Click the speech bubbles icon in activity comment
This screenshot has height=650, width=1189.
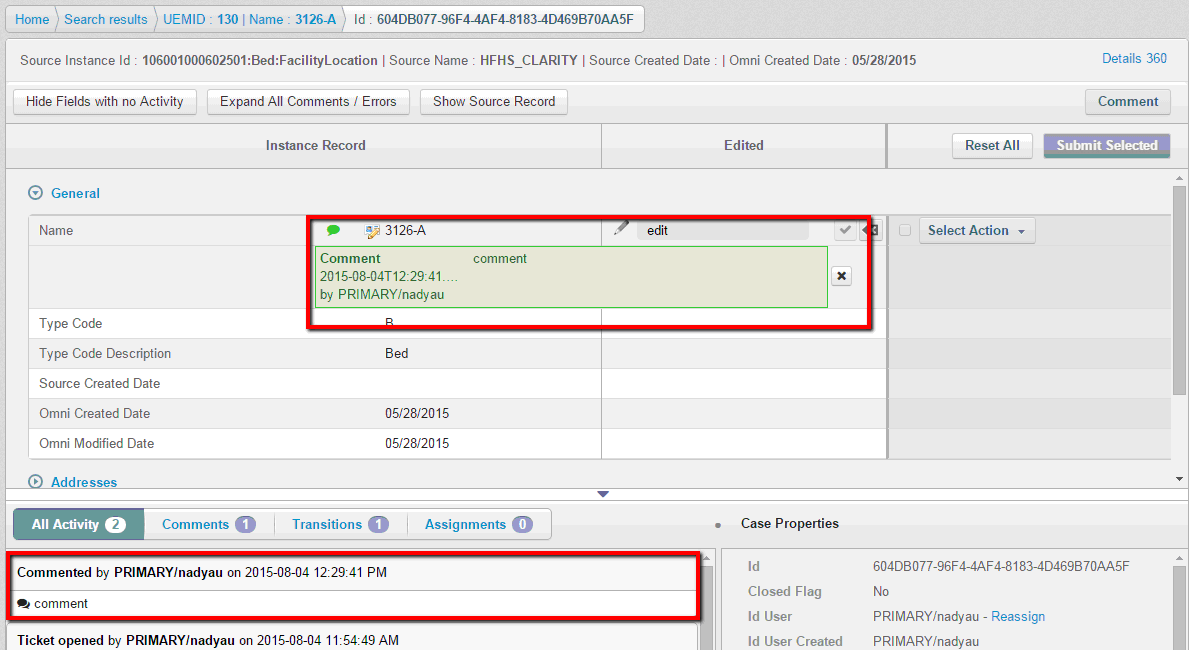(x=24, y=604)
